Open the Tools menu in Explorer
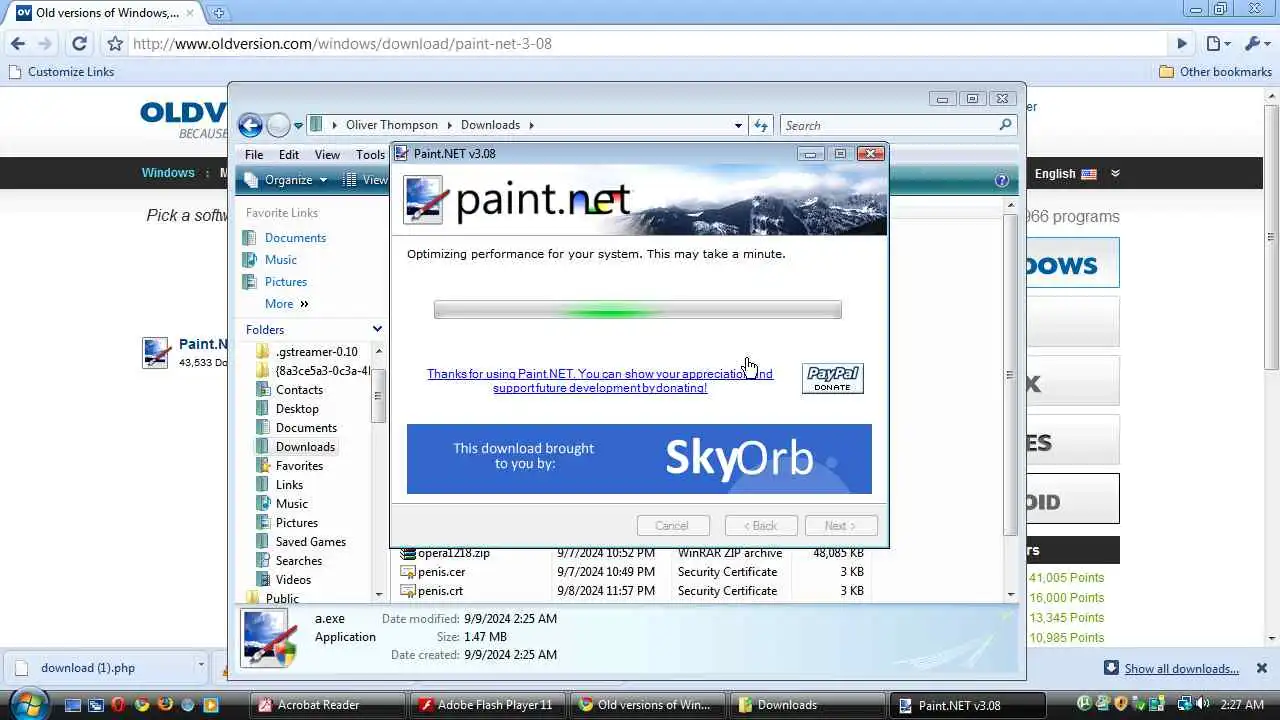Screen dimensions: 1280x720 click(x=370, y=155)
